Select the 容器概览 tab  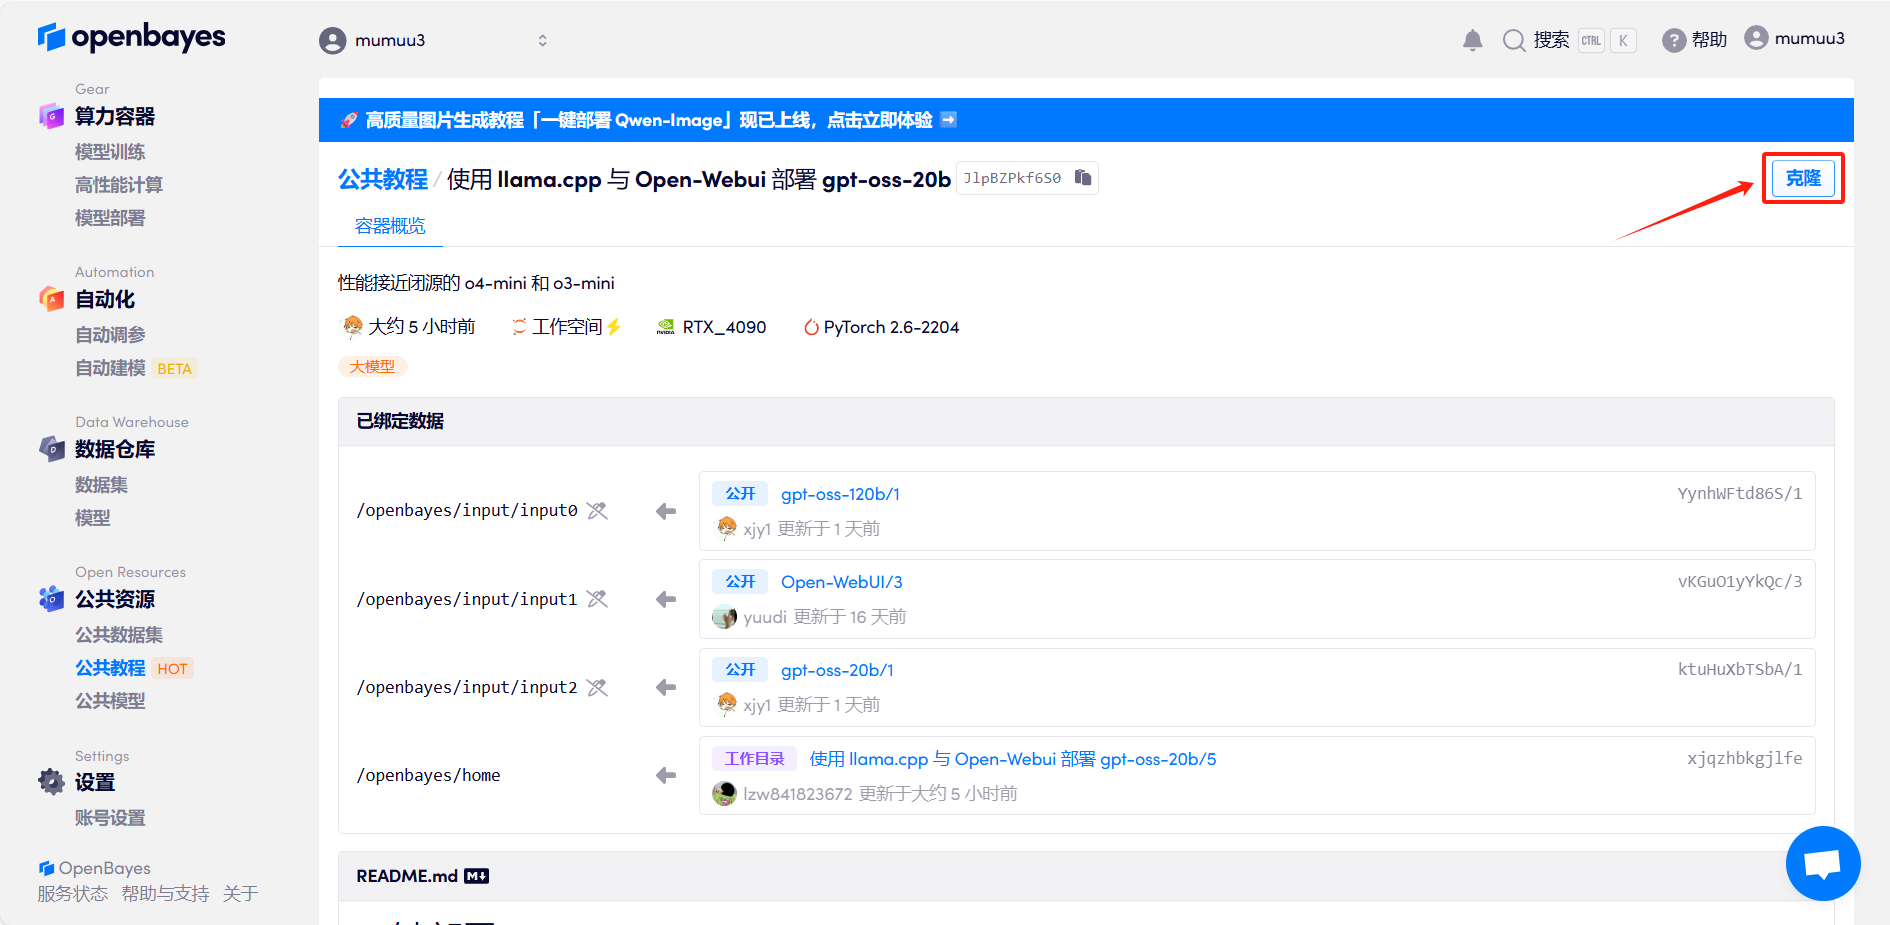coord(390,226)
